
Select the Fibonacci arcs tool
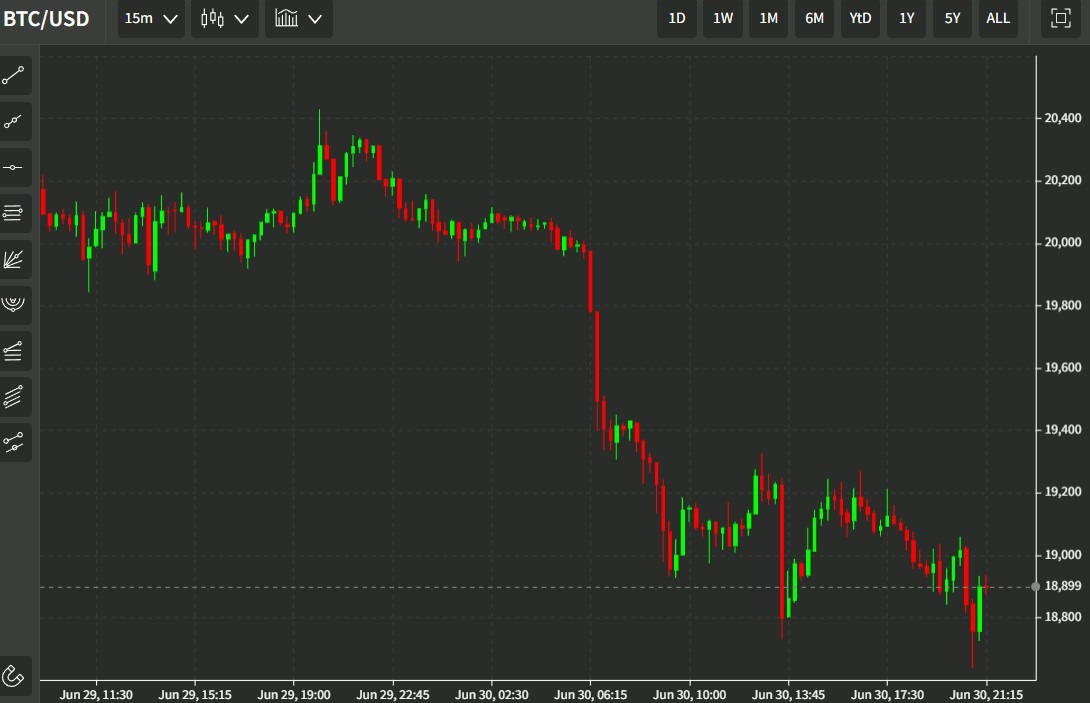coord(15,304)
